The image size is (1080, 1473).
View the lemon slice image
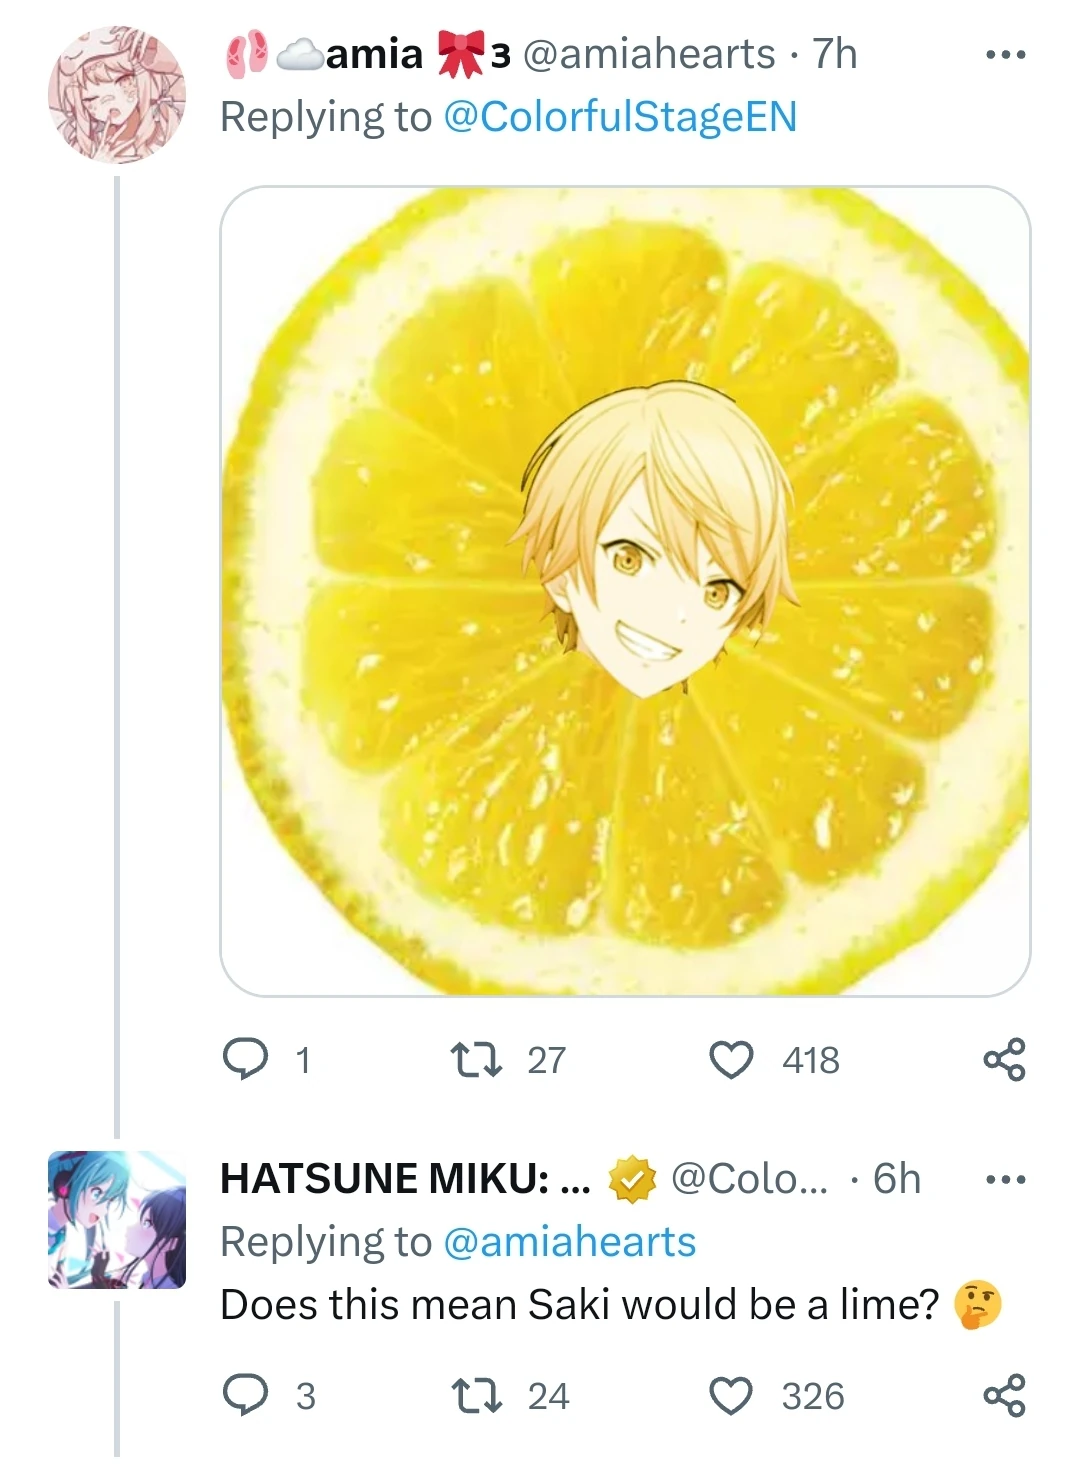625,591
